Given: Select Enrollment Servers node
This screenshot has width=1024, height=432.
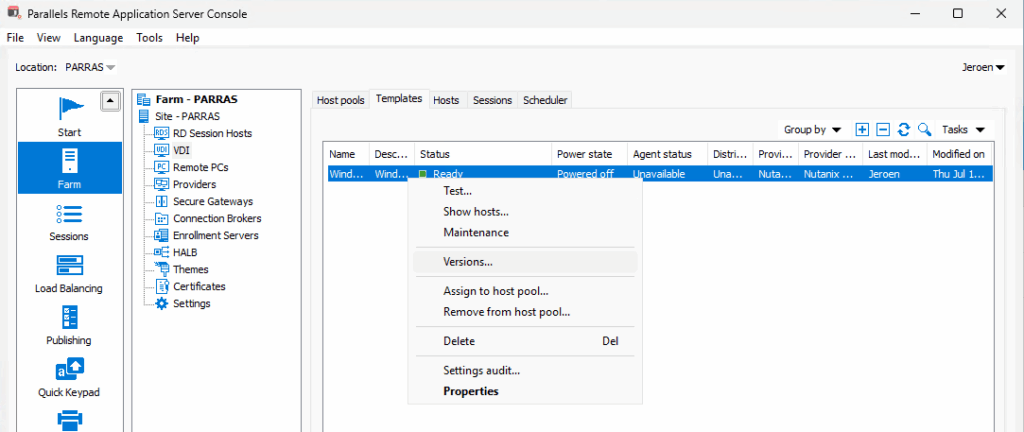Looking at the screenshot, I should 216,235.
